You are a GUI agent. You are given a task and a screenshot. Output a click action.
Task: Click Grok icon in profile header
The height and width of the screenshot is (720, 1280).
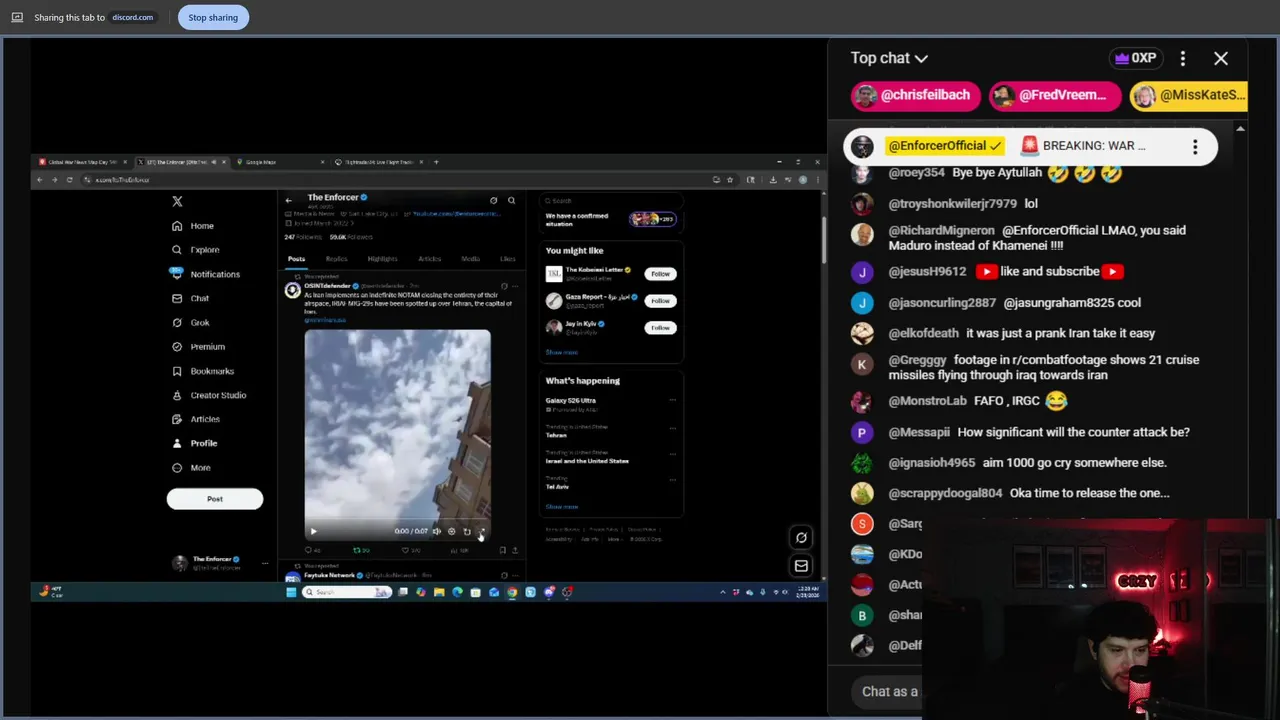(493, 200)
